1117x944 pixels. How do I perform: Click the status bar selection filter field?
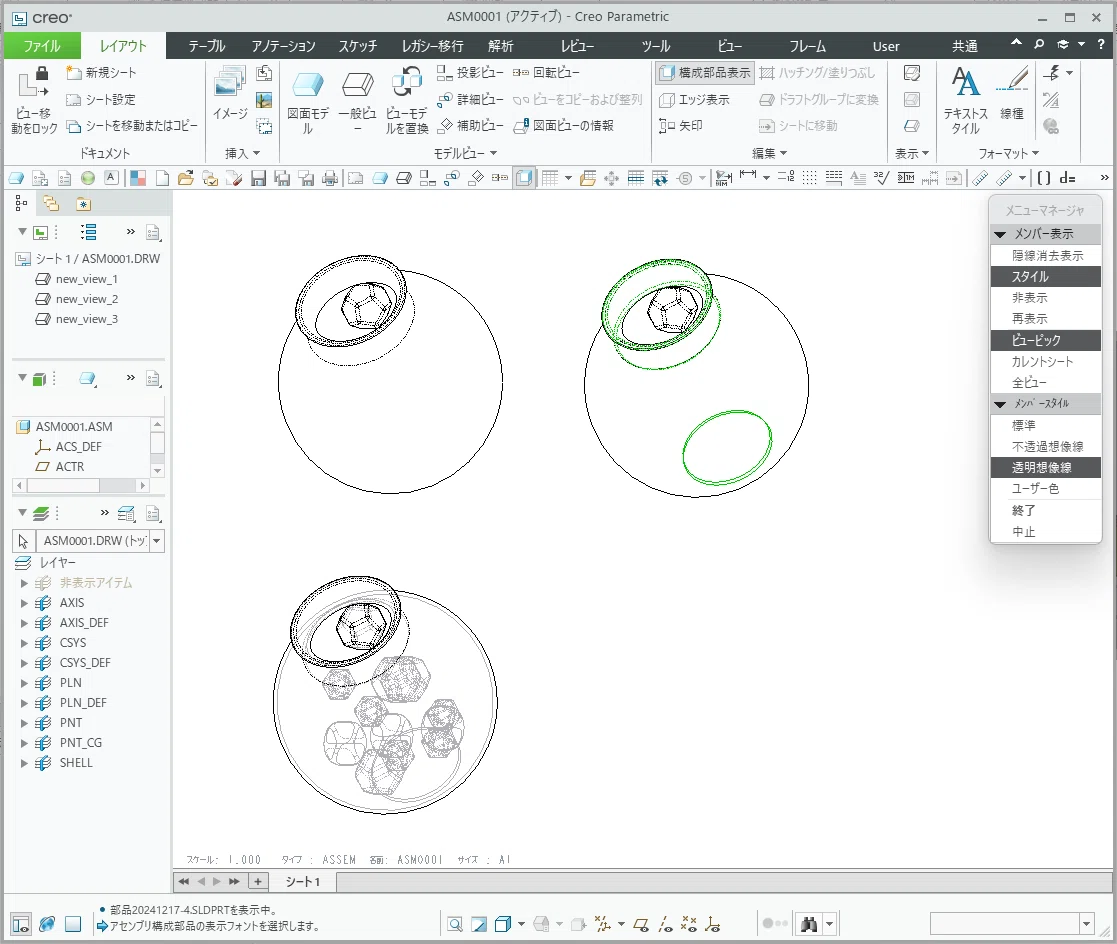coord(1012,924)
